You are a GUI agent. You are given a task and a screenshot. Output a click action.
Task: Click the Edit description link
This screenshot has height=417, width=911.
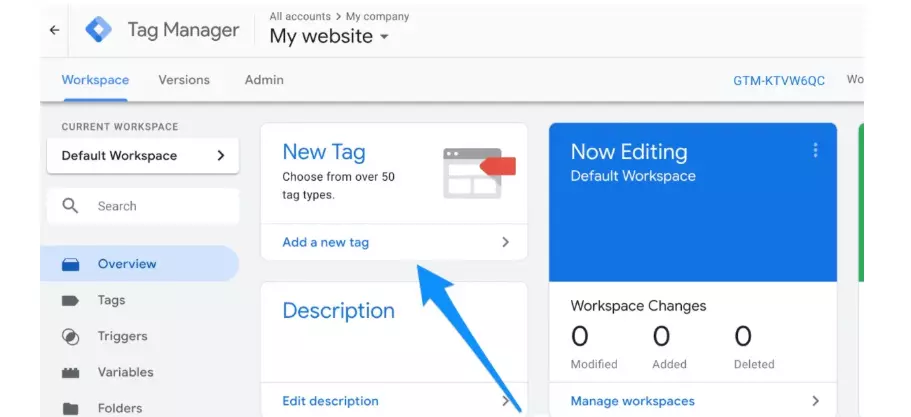(330, 401)
